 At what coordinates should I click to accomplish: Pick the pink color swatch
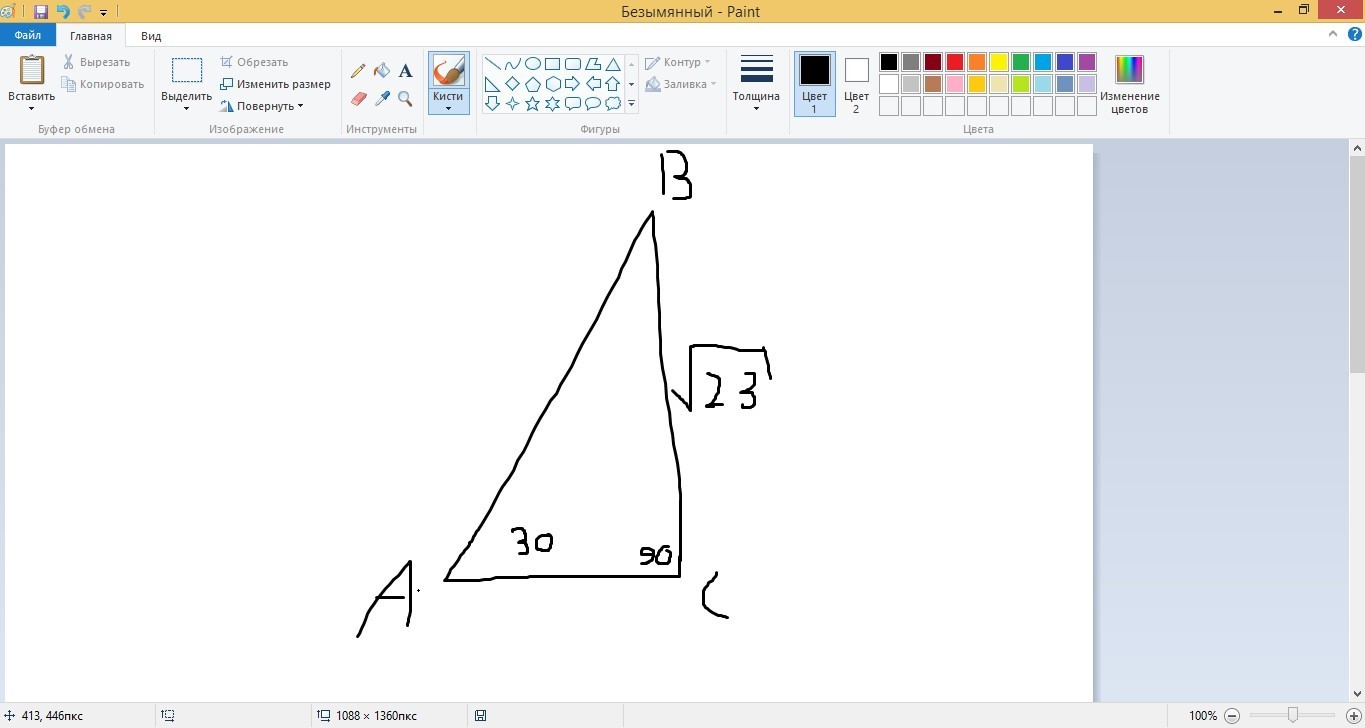pyautogui.click(x=955, y=84)
